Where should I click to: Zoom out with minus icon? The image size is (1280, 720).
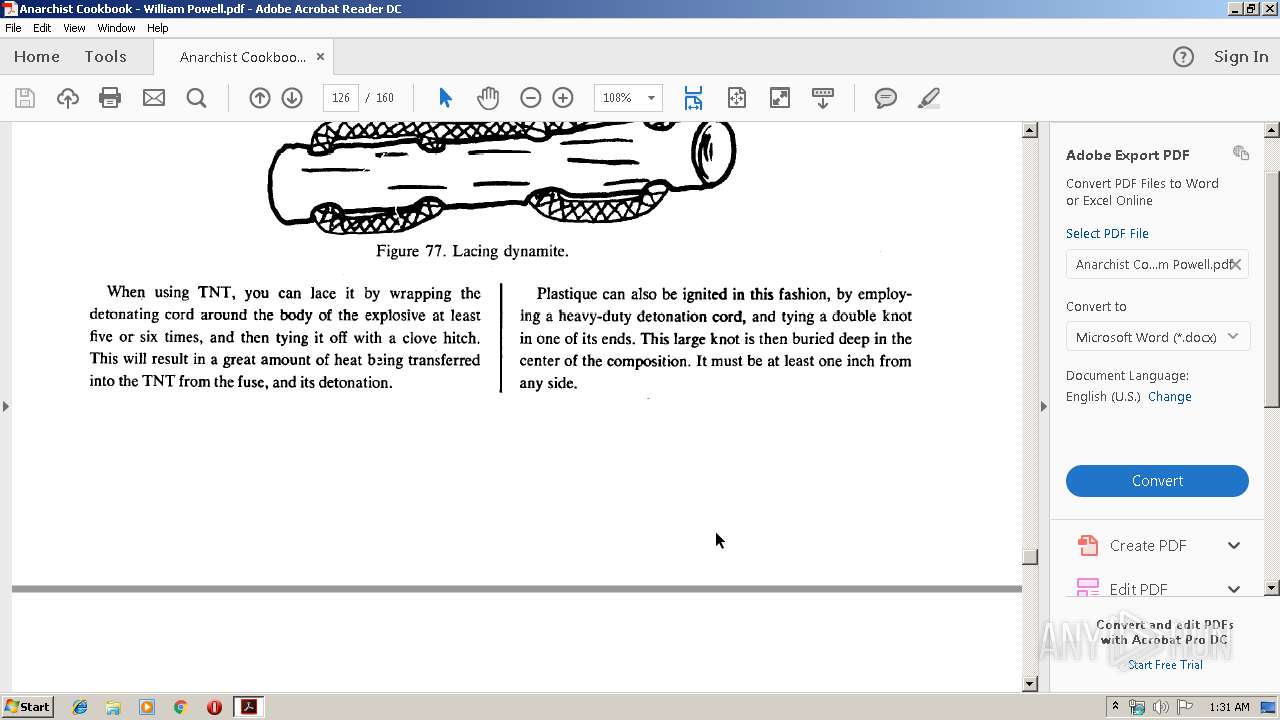[x=531, y=98]
